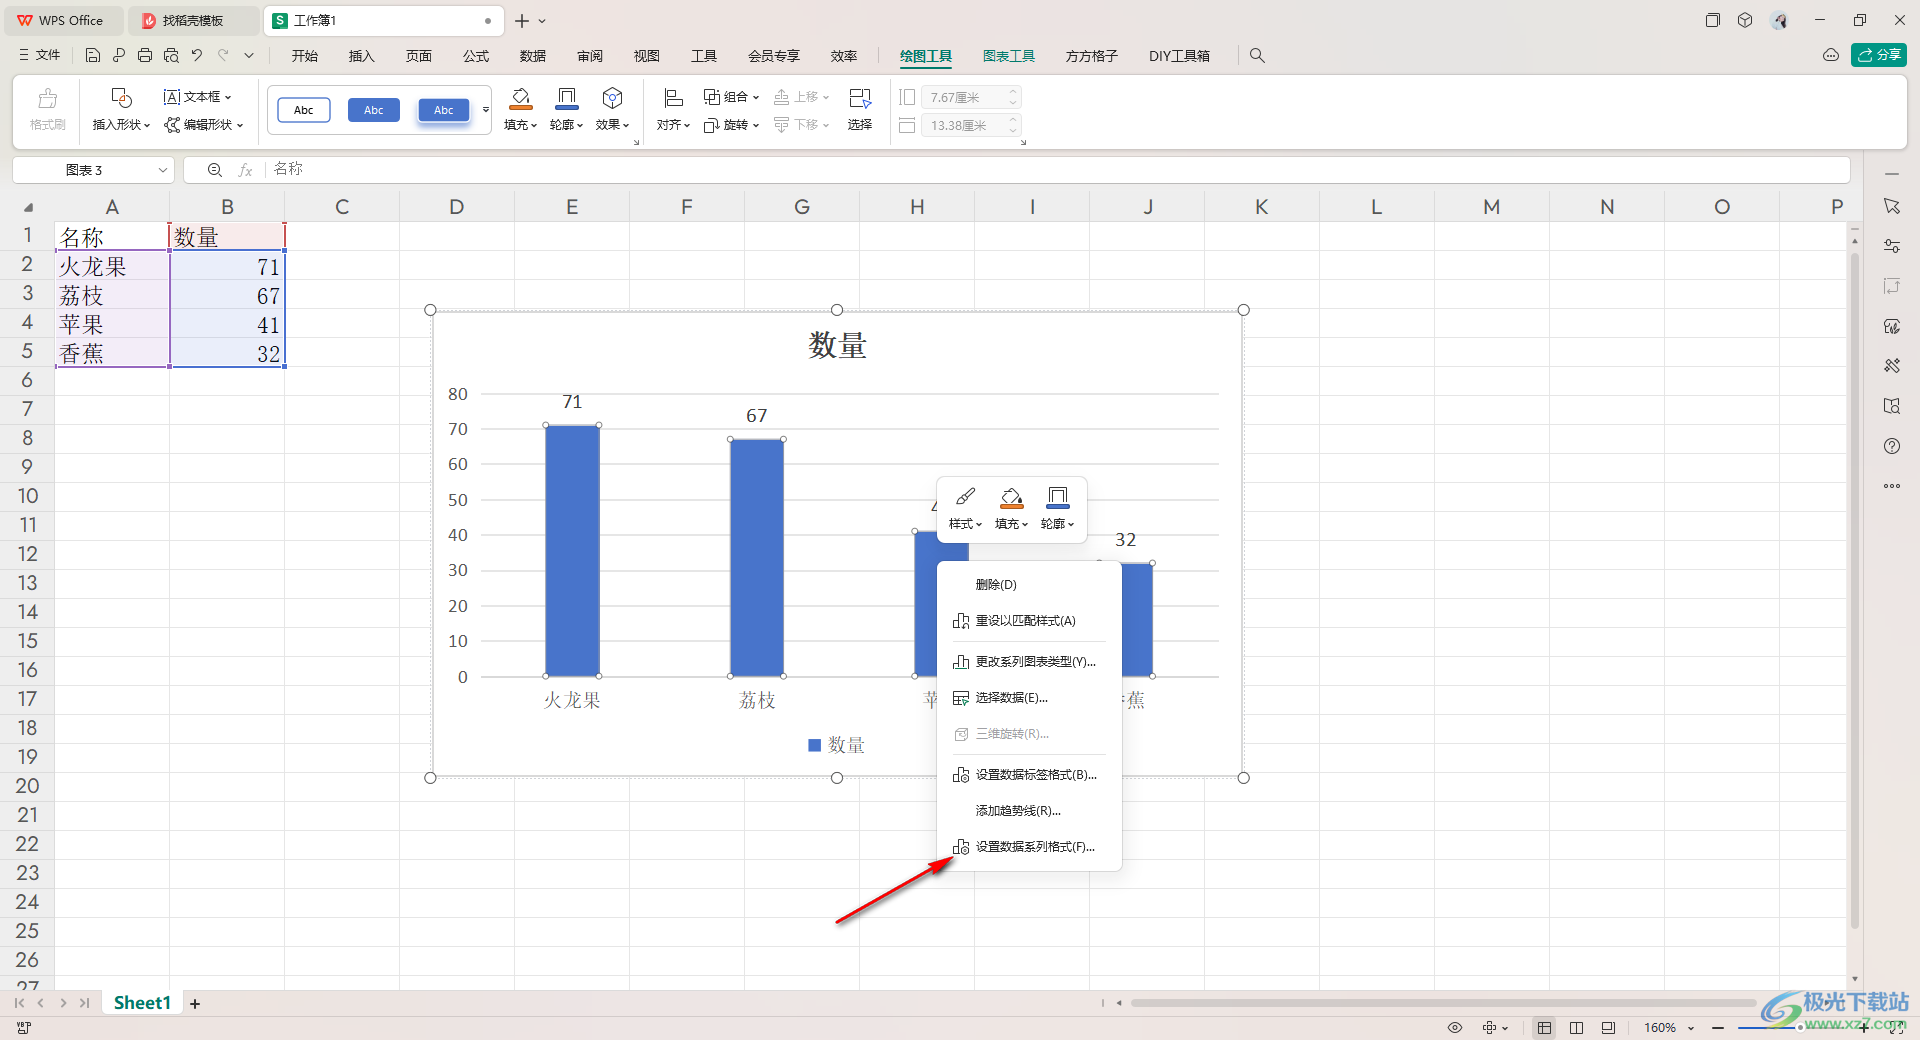Select Delete in the context menu
Image resolution: width=1920 pixels, height=1040 pixels.
pyautogui.click(x=1029, y=585)
